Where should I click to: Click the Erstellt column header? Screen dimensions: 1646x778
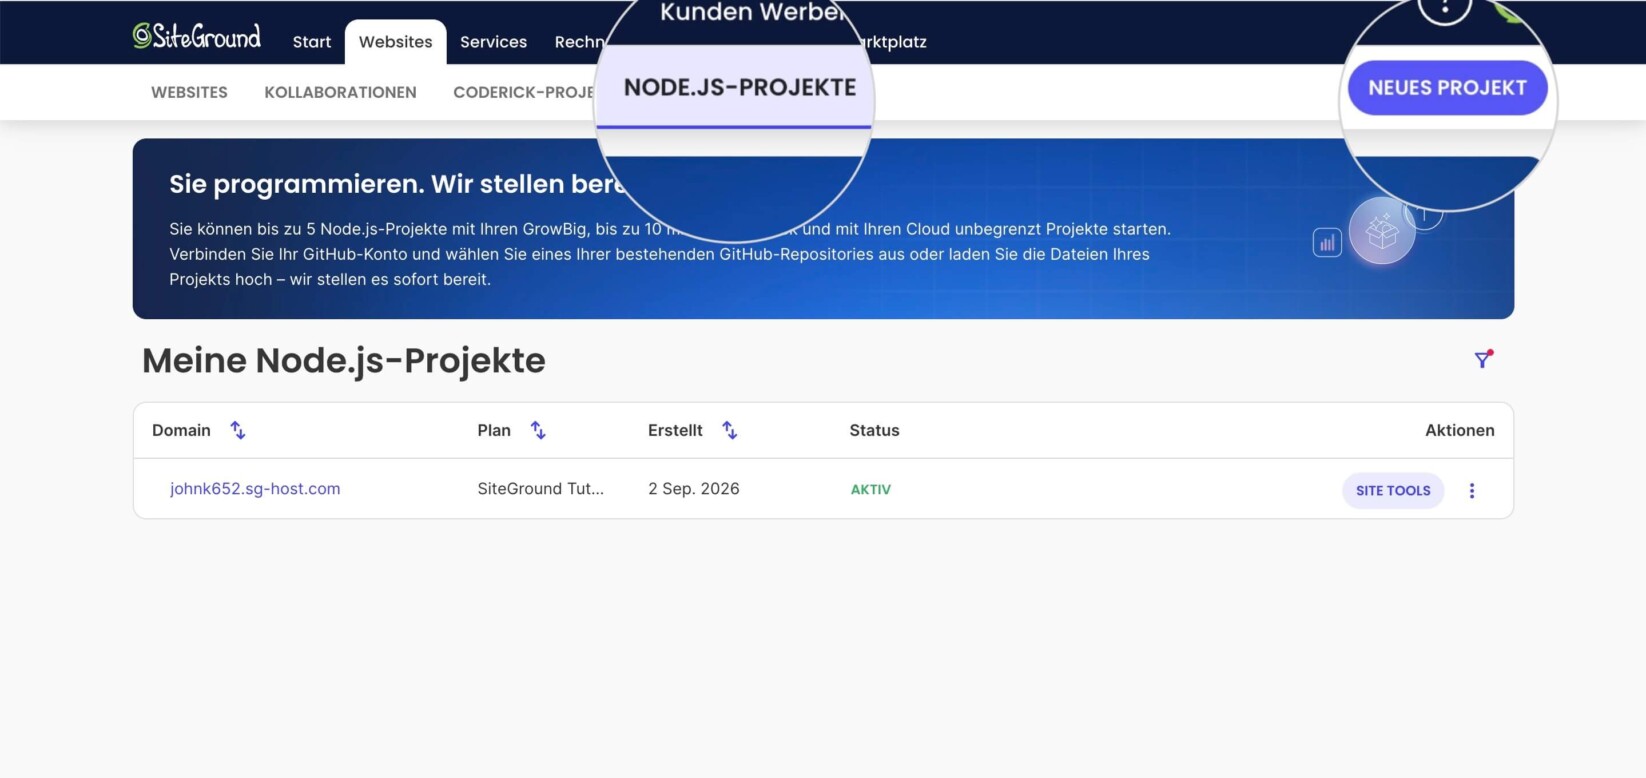[x=675, y=430]
